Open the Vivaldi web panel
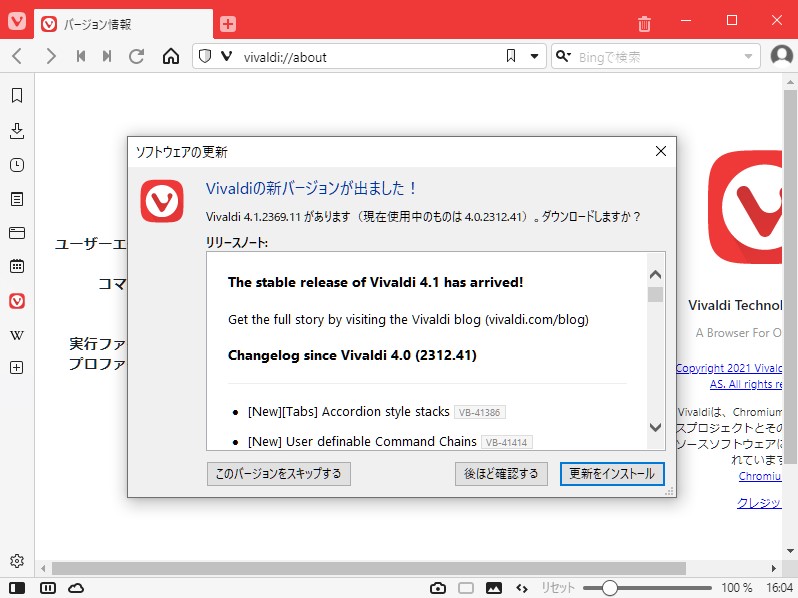 (17, 301)
